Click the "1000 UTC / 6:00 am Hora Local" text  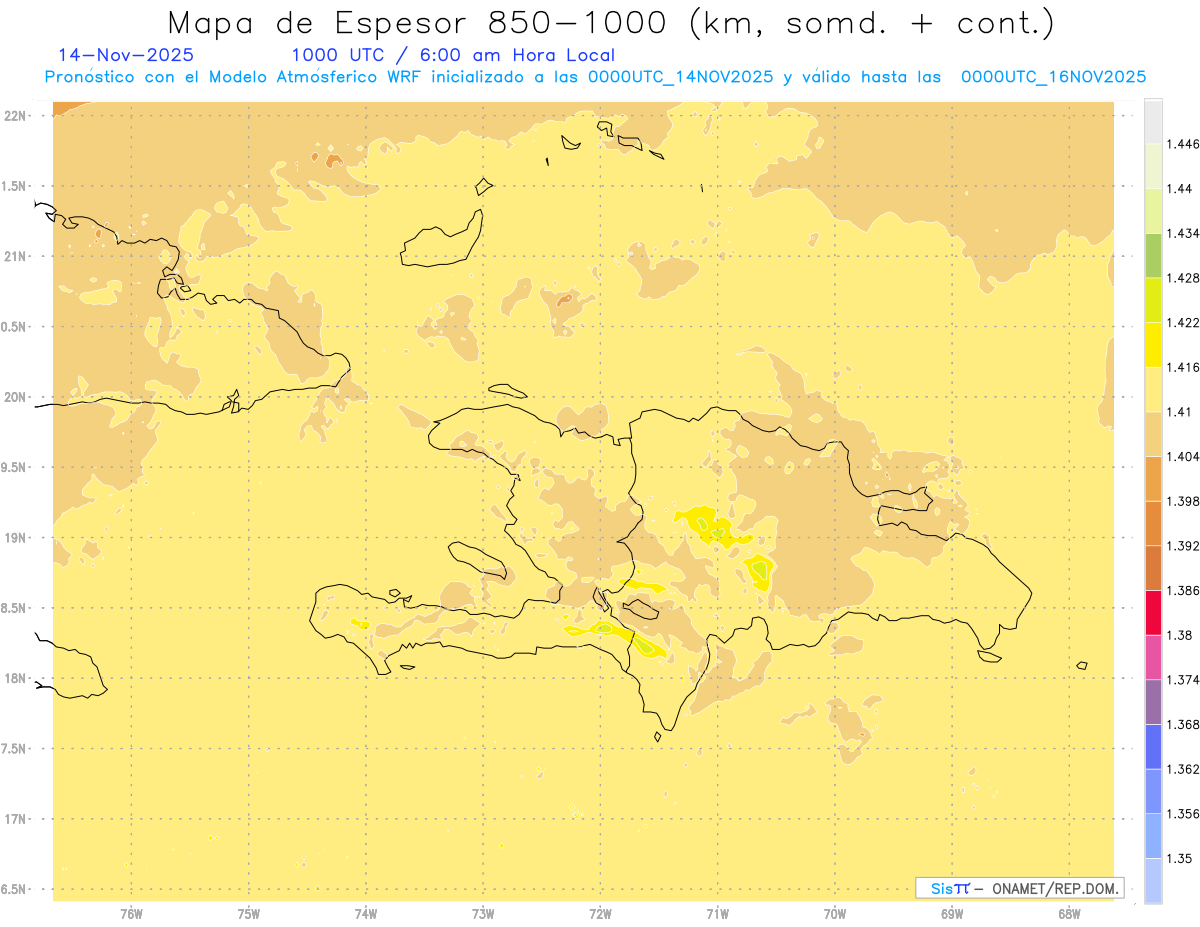pyautogui.click(x=453, y=56)
